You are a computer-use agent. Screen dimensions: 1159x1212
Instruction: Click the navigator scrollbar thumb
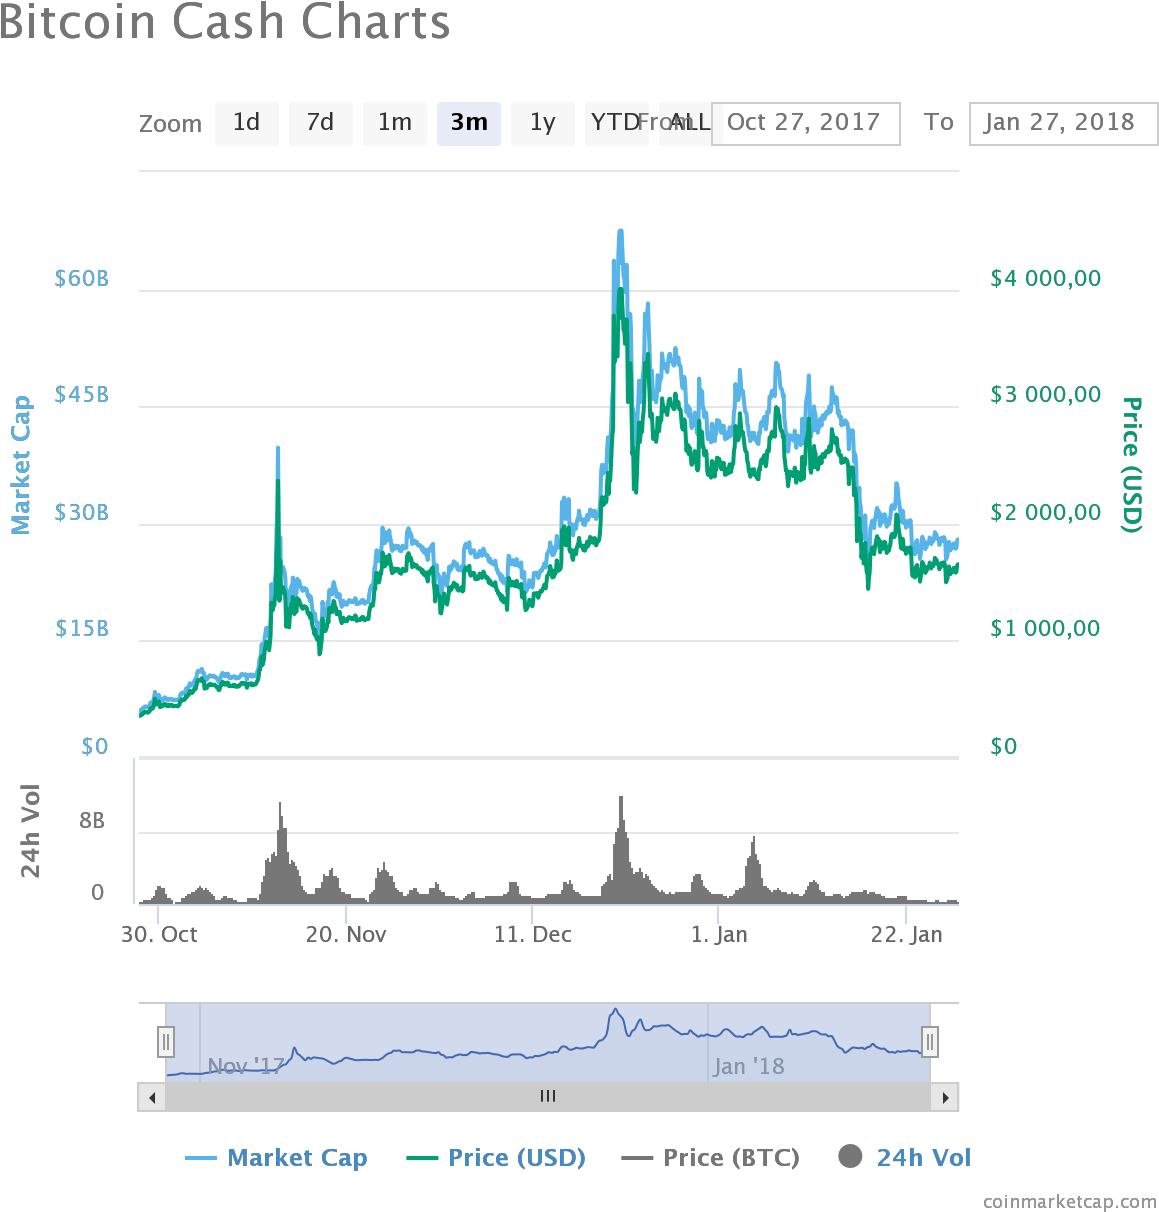click(x=548, y=1096)
